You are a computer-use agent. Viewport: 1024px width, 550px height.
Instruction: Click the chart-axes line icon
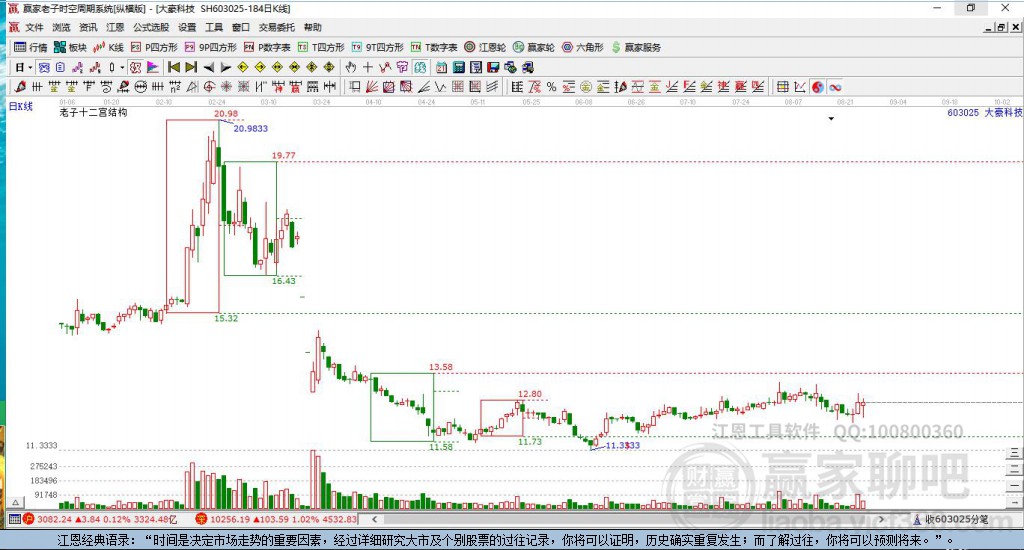pos(800,86)
